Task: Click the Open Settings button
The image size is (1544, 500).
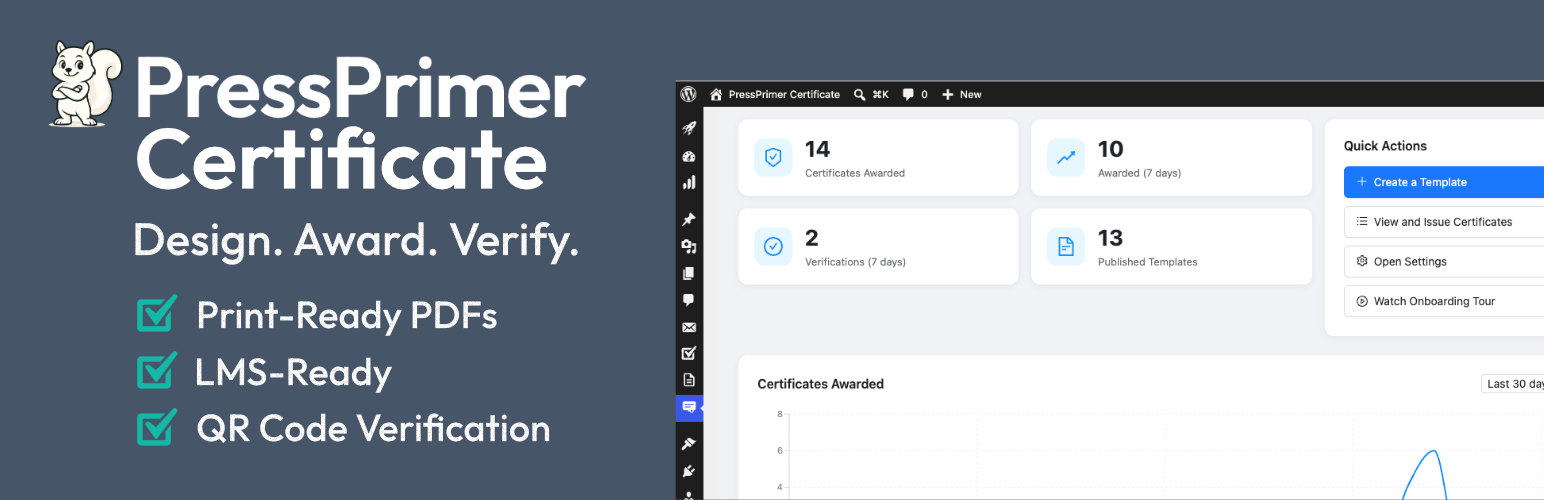Action: tap(1444, 261)
